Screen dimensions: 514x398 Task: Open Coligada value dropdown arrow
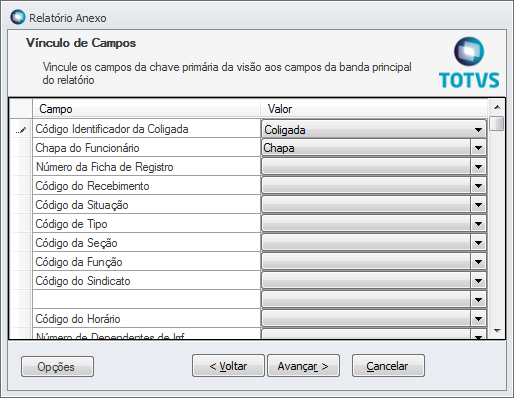[x=478, y=129]
